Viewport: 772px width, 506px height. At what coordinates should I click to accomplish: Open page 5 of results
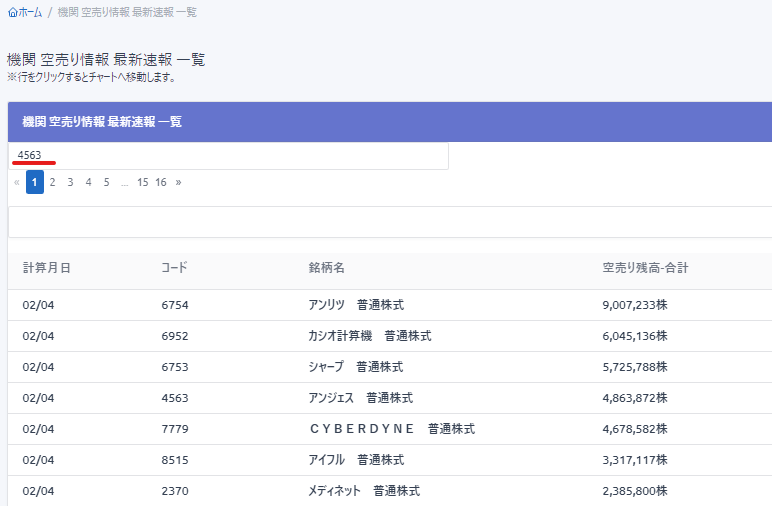coord(106,182)
